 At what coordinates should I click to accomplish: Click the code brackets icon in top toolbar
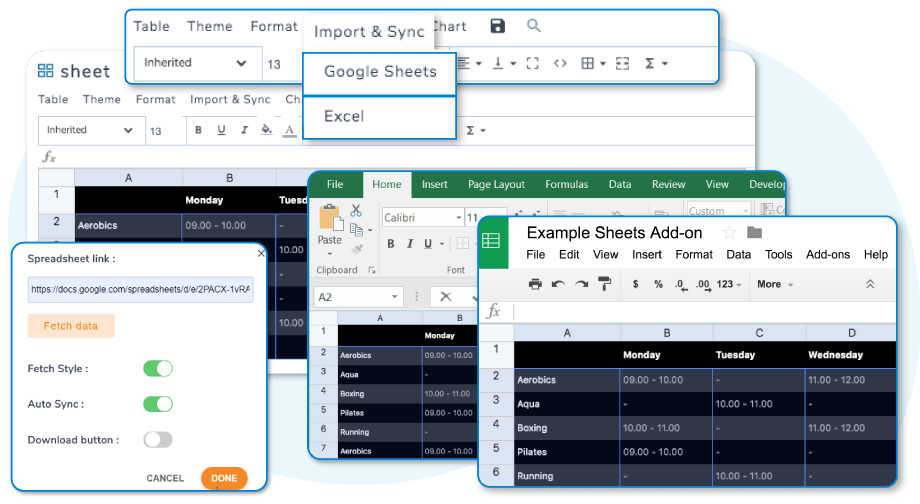tap(560, 63)
